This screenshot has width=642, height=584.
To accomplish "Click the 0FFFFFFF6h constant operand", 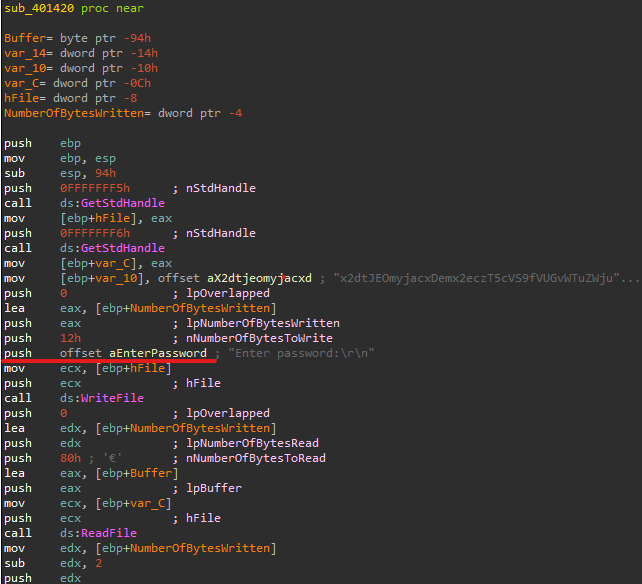I will [95, 233].
